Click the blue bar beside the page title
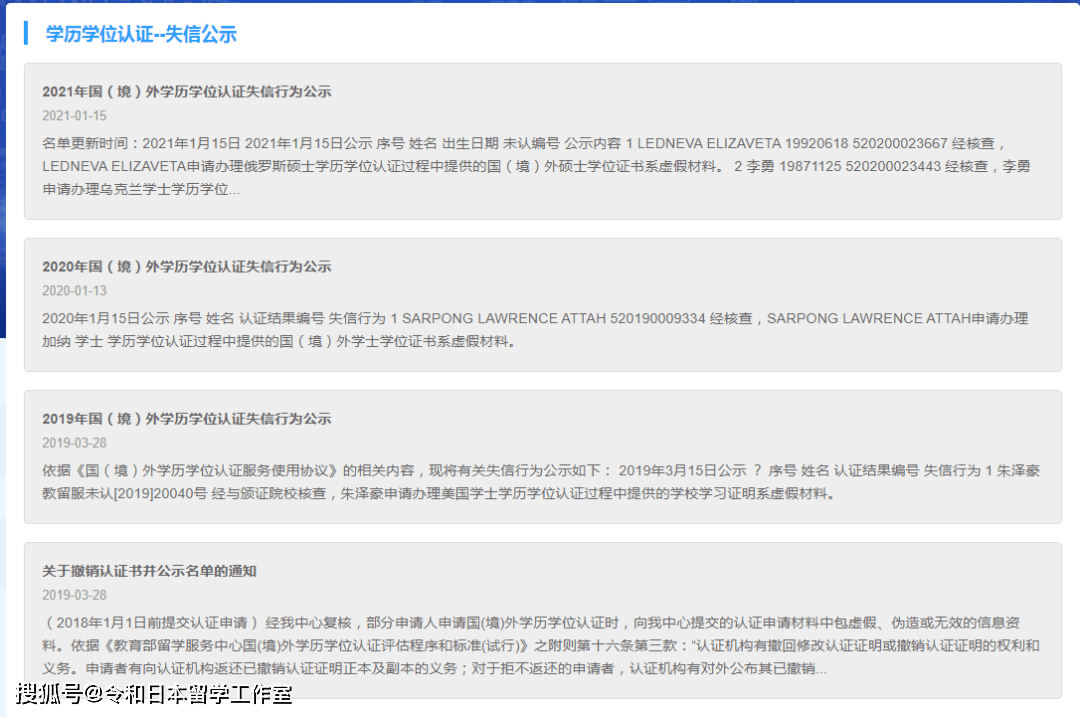The image size is (1080, 717). tap(26, 36)
